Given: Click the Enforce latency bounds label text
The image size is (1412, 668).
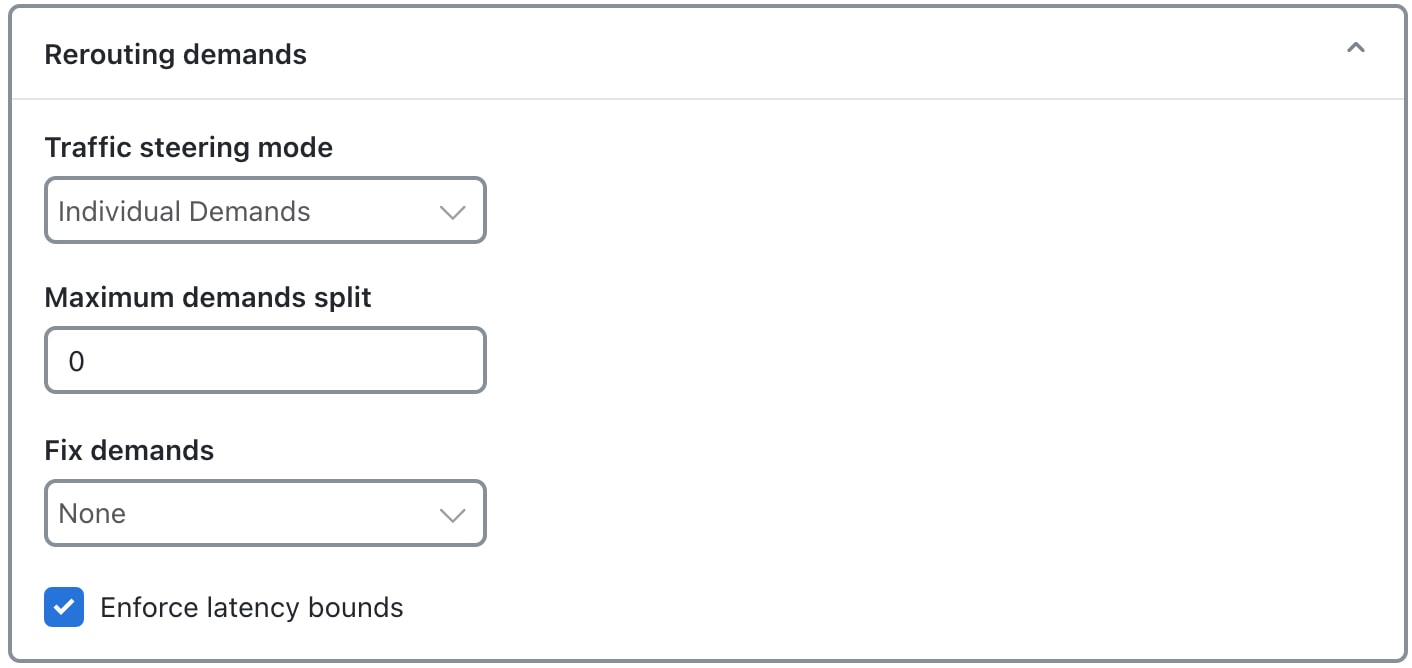Looking at the screenshot, I should pyautogui.click(x=252, y=608).
